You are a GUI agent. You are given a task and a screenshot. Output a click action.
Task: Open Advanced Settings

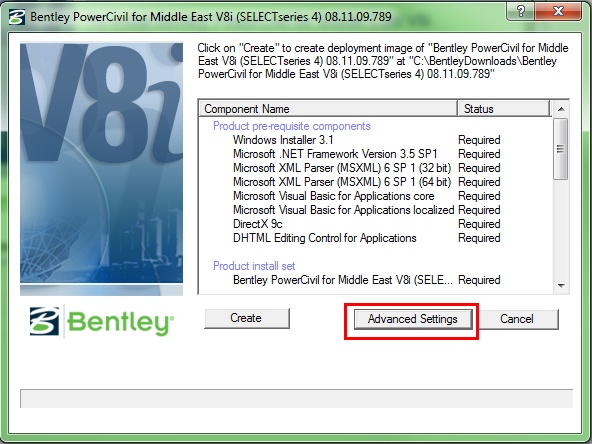[x=413, y=319]
